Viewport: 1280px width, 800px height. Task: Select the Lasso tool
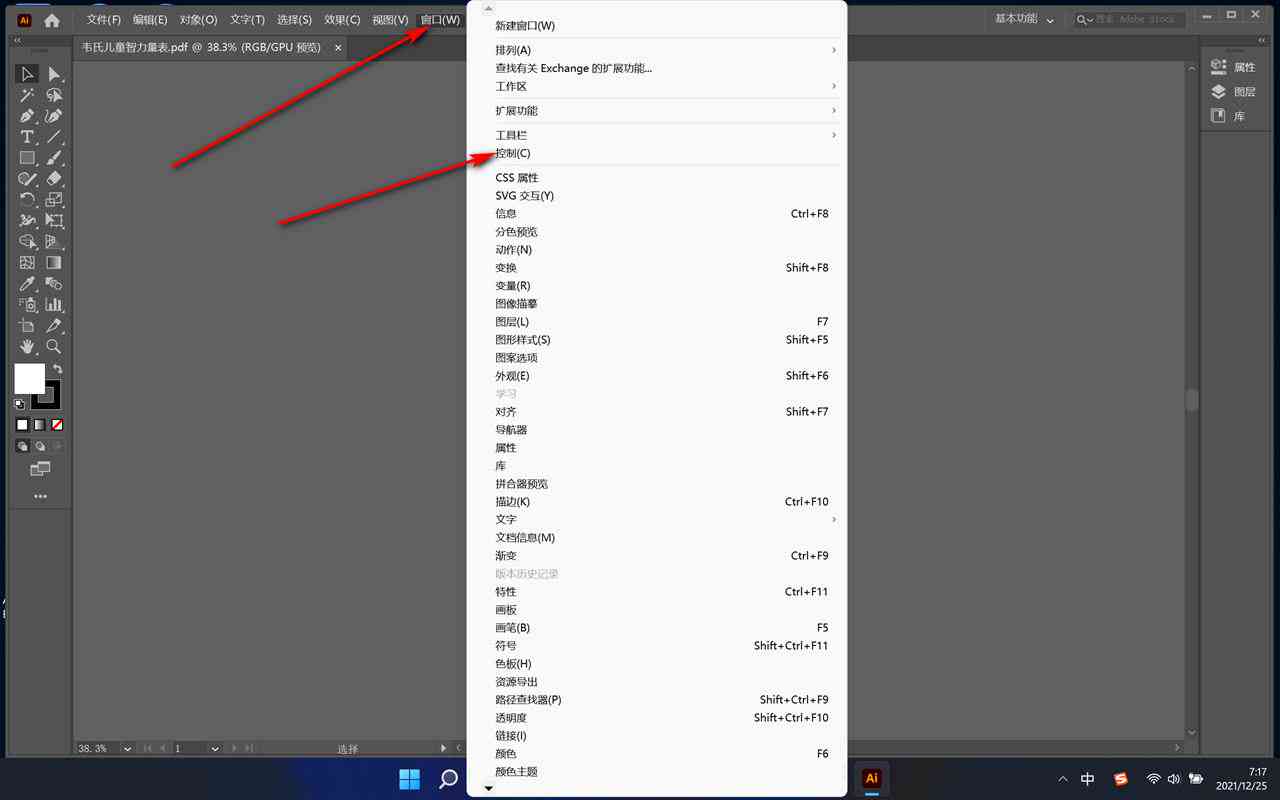[54, 95]
